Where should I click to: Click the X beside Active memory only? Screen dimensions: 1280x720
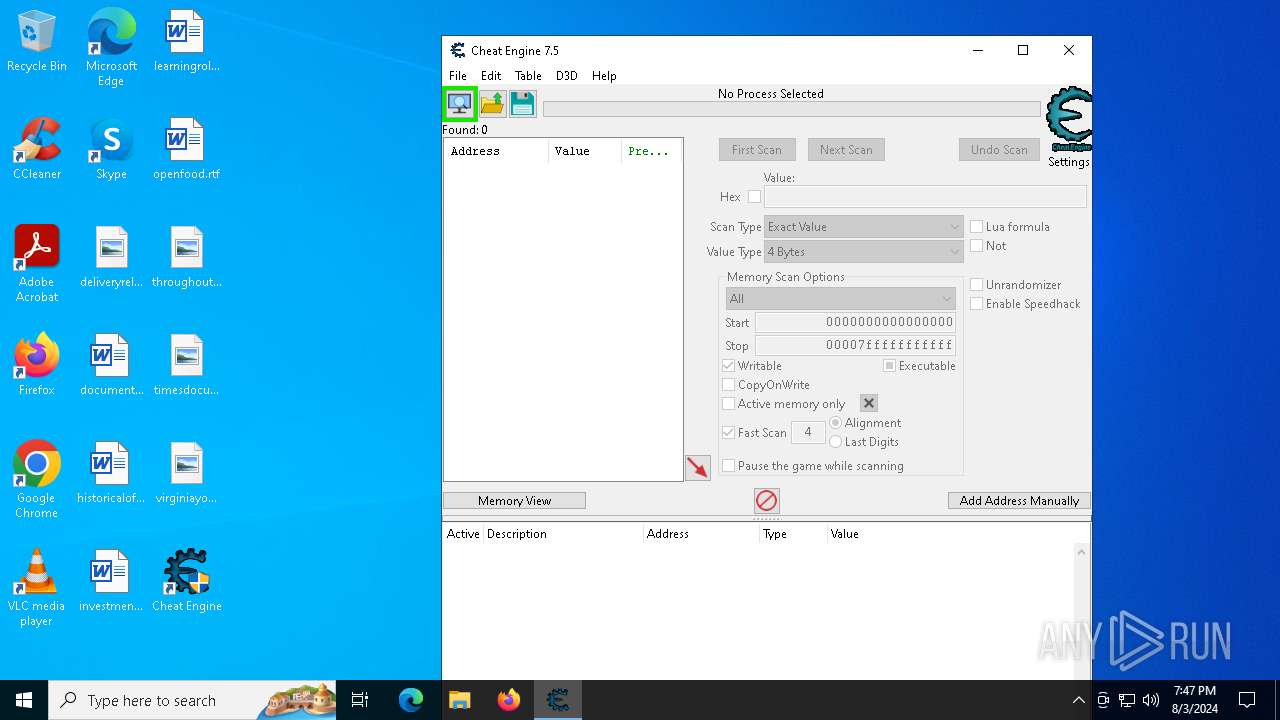(869, 403)
